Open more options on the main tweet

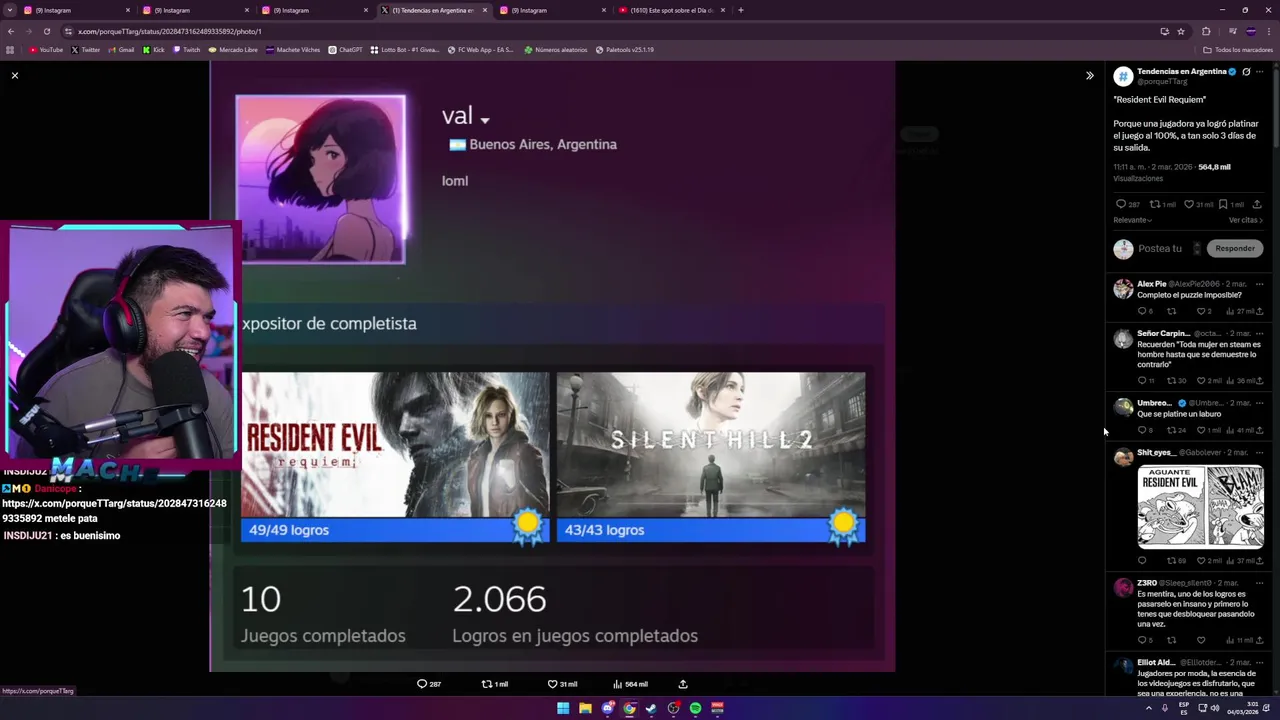1260,72
